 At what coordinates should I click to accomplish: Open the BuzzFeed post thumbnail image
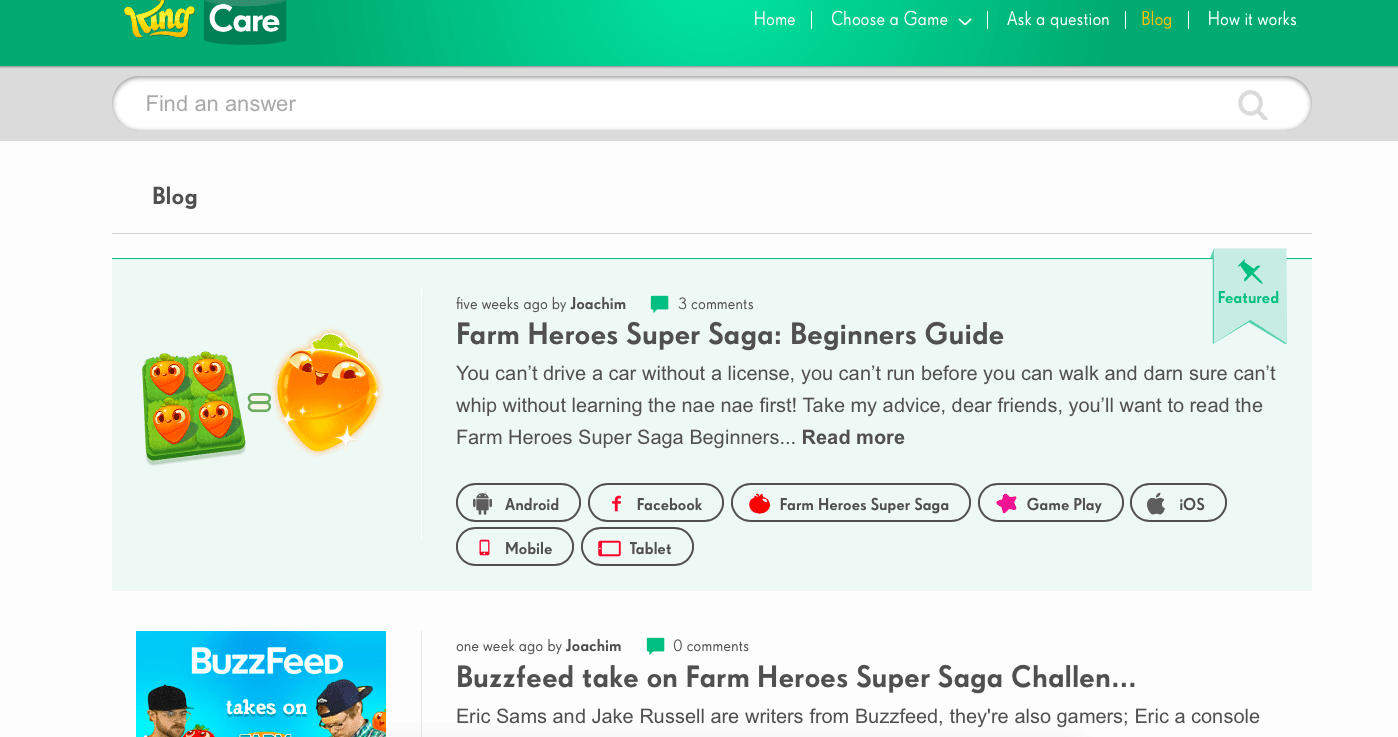(261, 684)
